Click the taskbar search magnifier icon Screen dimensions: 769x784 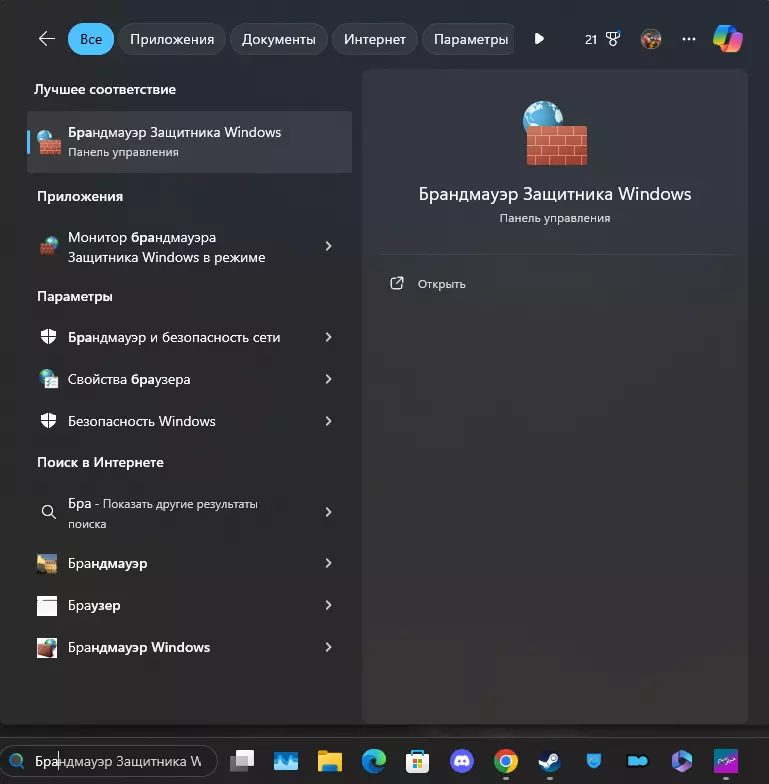point(16,761)
